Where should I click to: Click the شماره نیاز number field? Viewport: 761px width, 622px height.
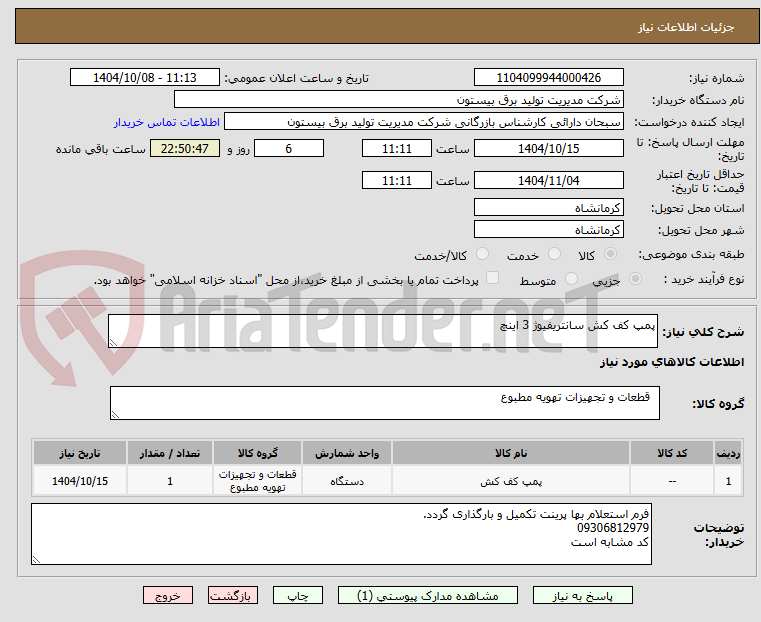548,78
